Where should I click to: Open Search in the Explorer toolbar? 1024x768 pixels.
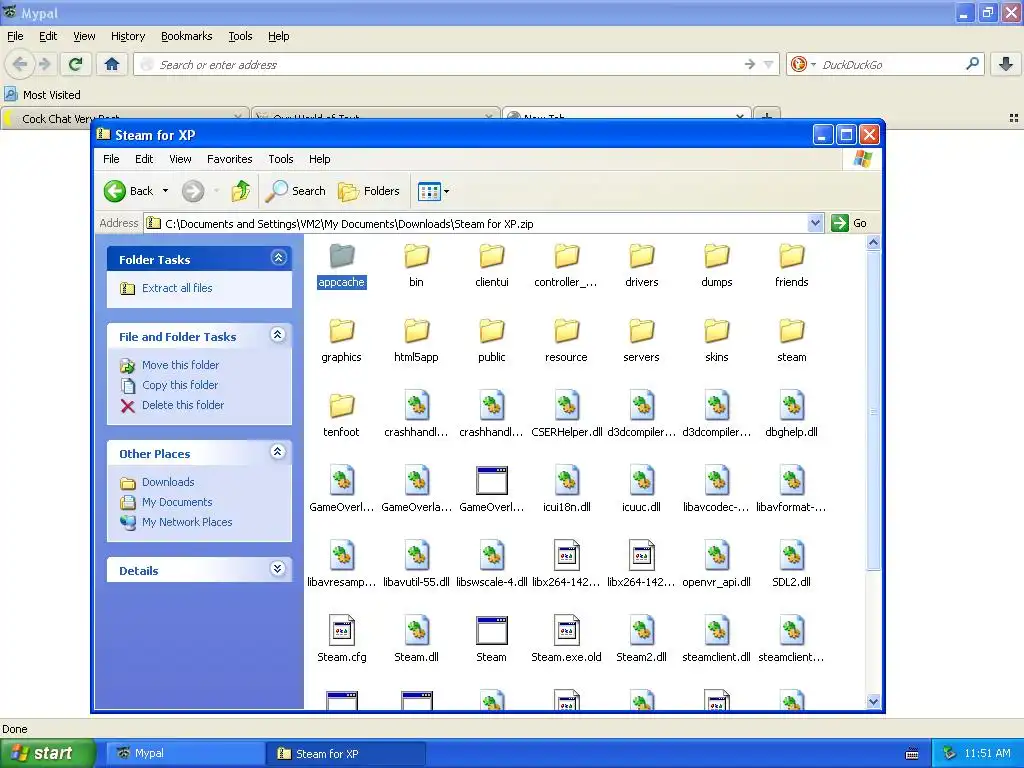[x=295, y=191]
